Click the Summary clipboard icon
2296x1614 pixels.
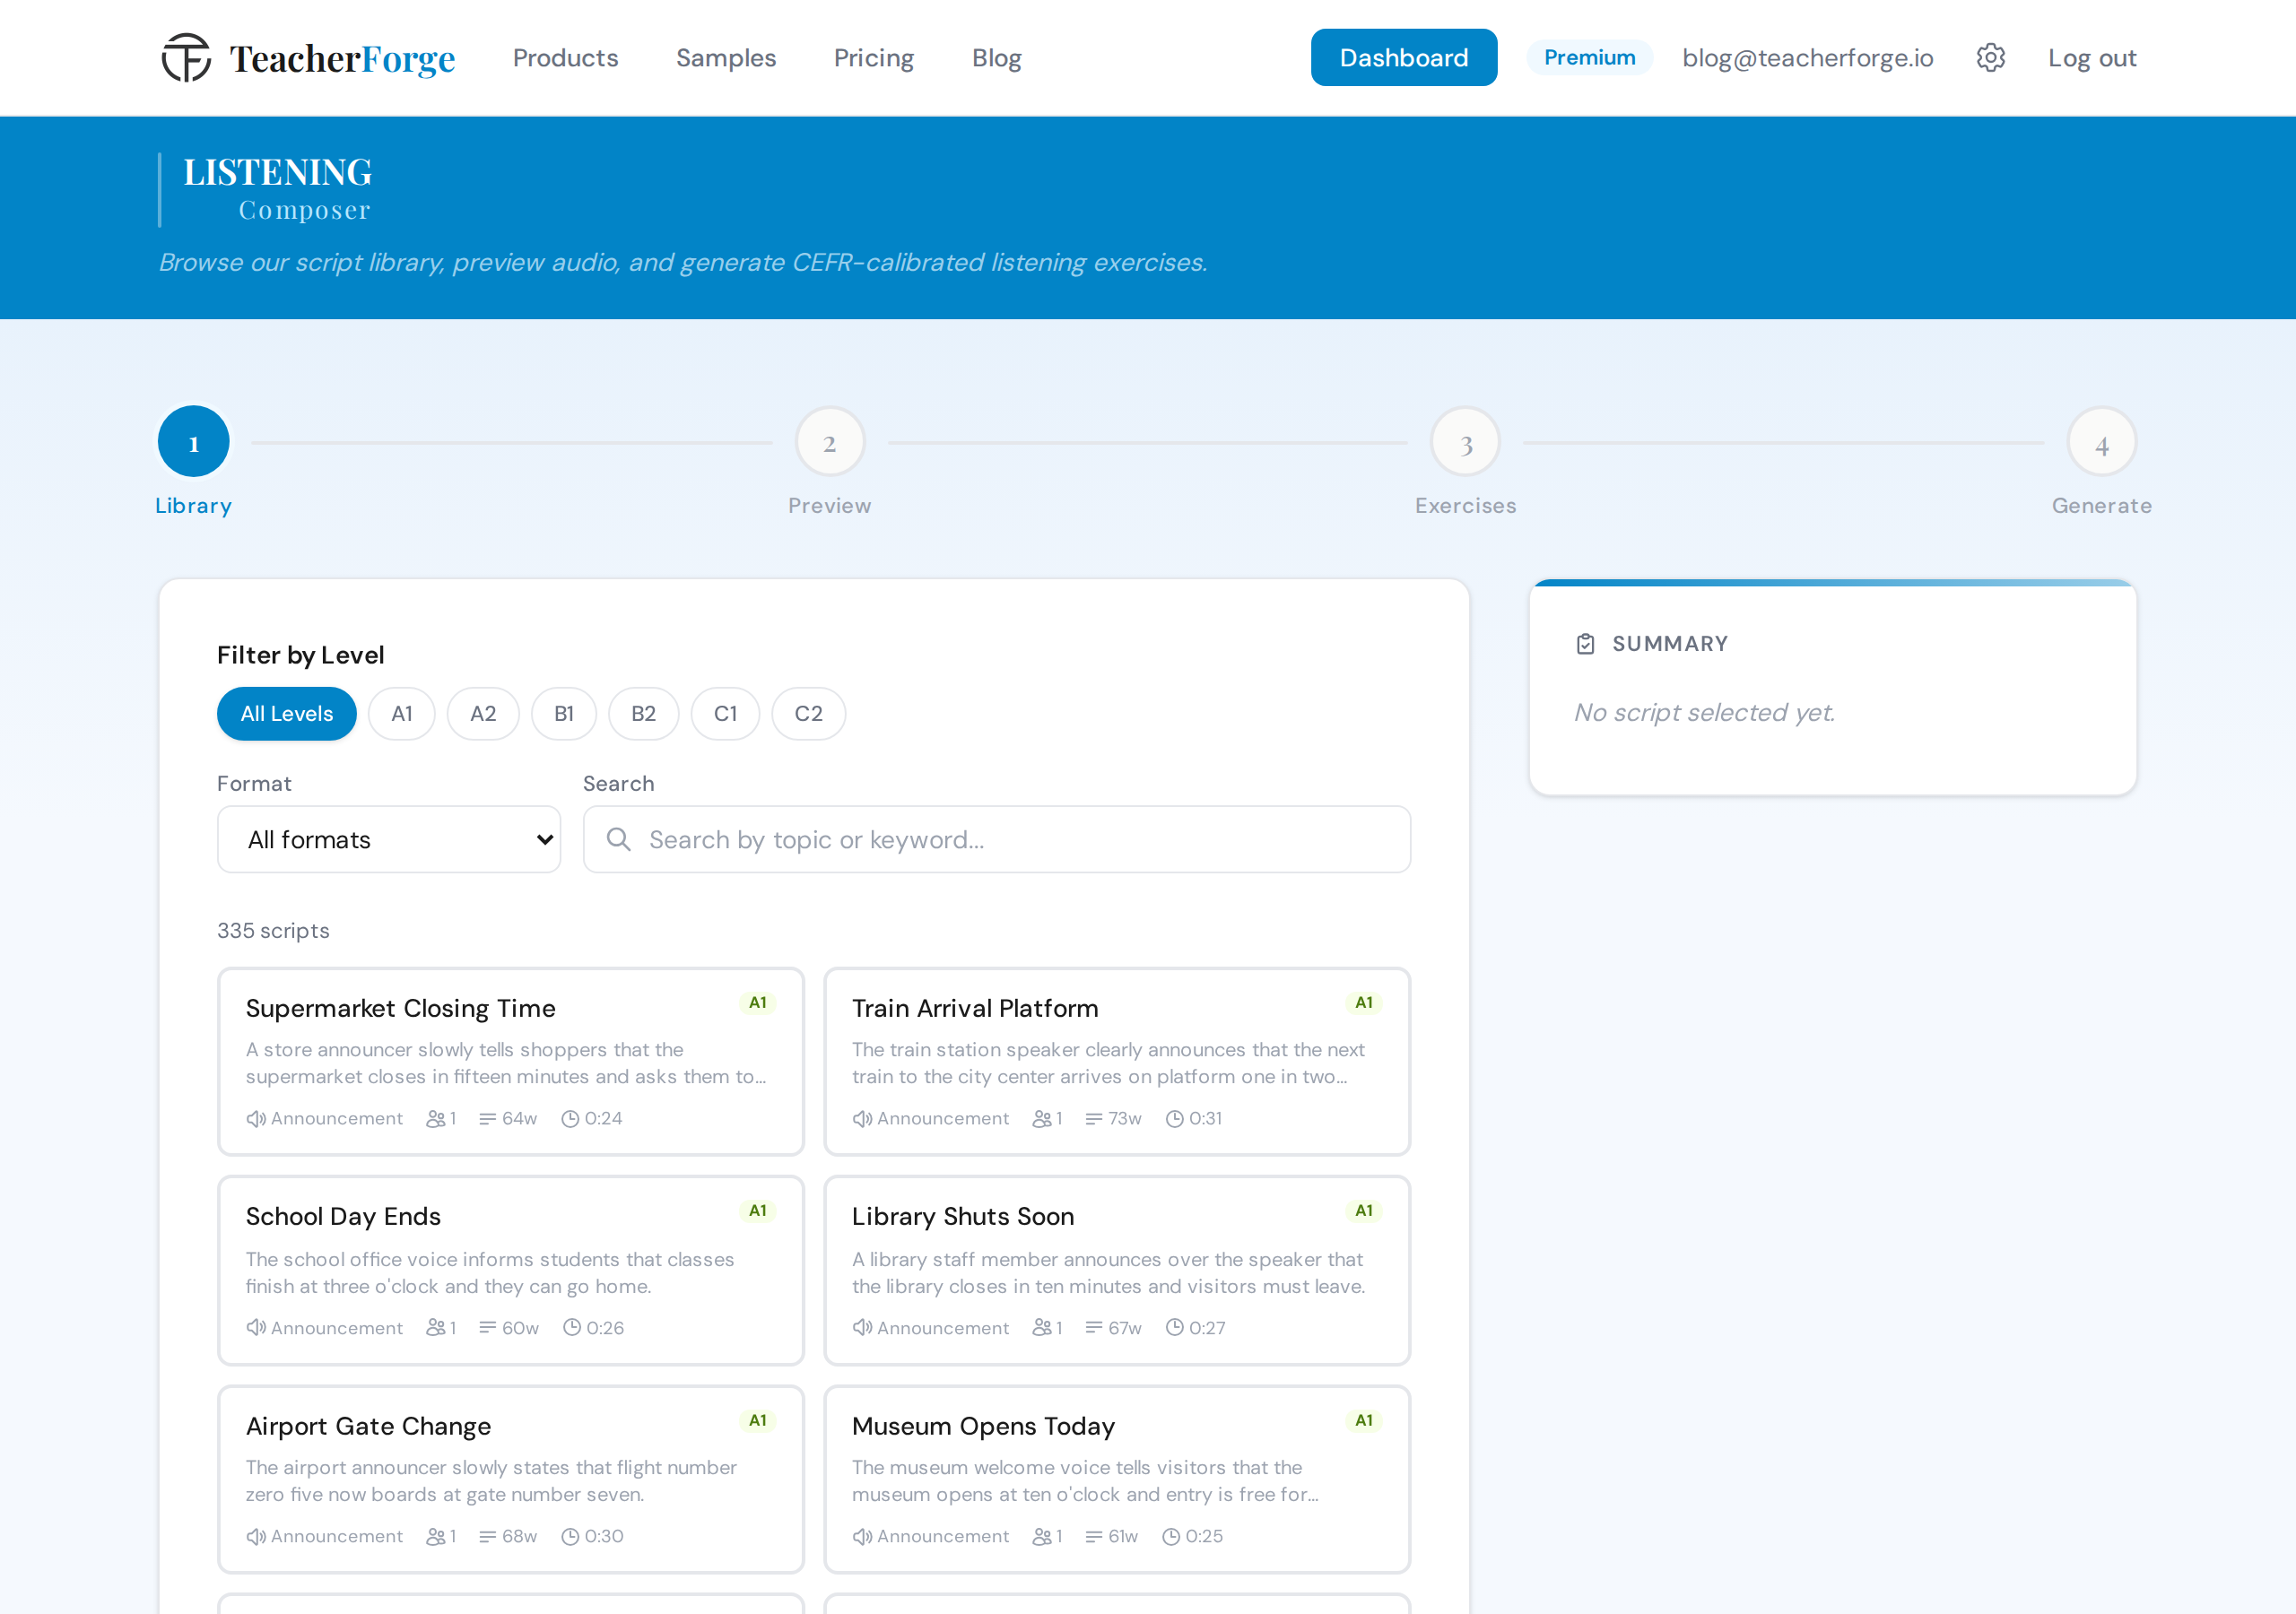tap(1585, 644)
